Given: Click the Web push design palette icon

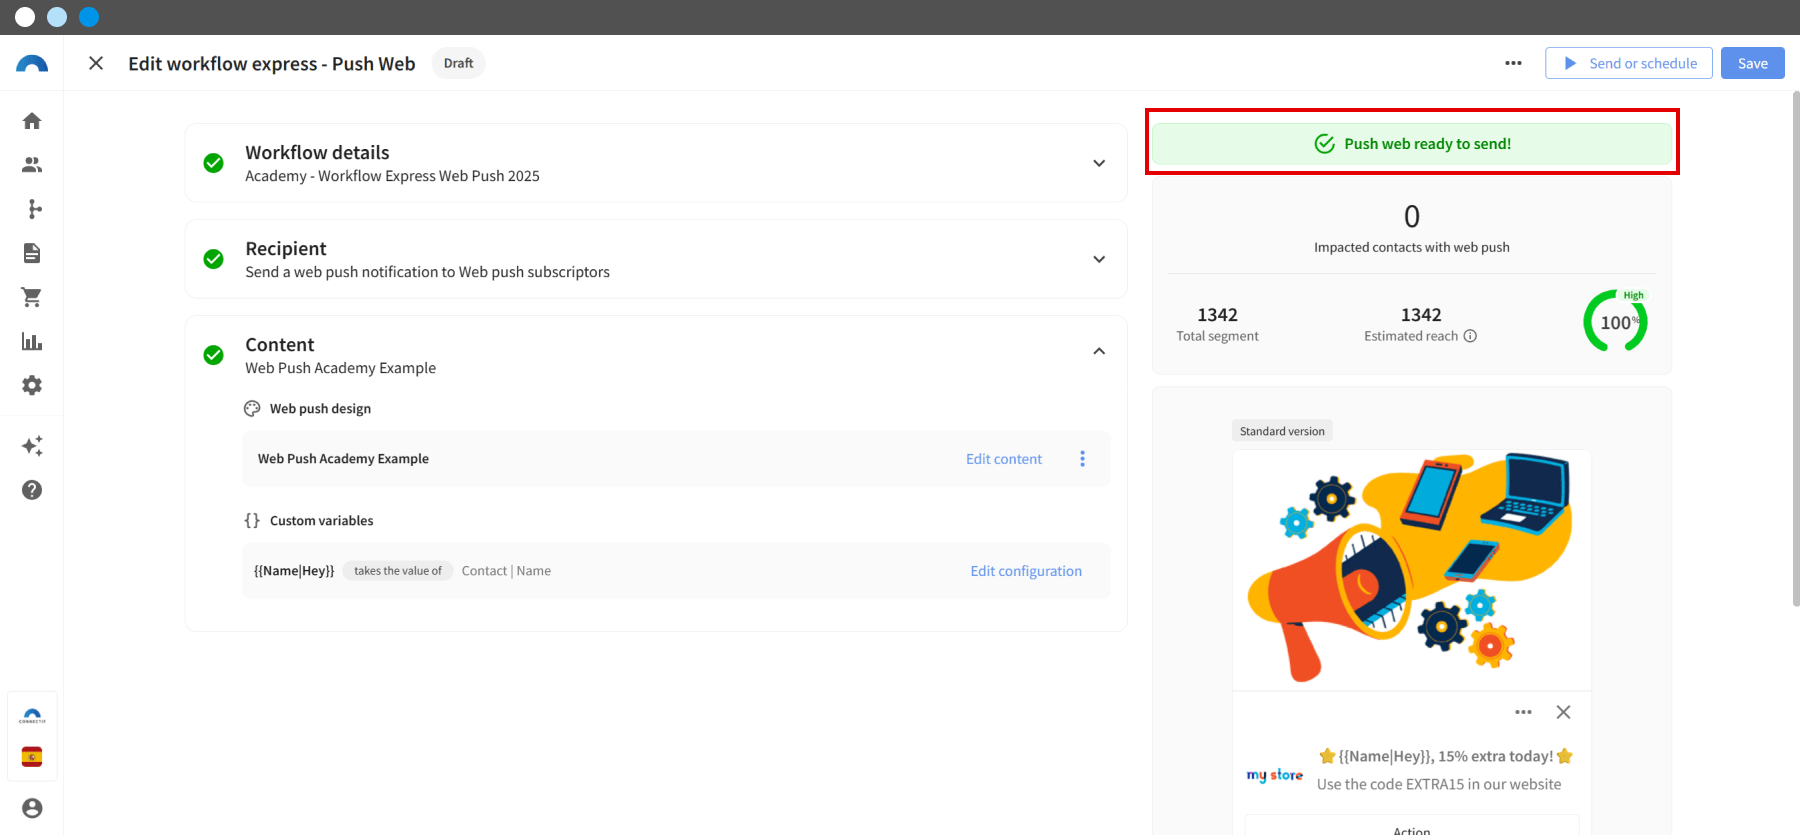Looking at the screenshot, I should tap(252, 409).
